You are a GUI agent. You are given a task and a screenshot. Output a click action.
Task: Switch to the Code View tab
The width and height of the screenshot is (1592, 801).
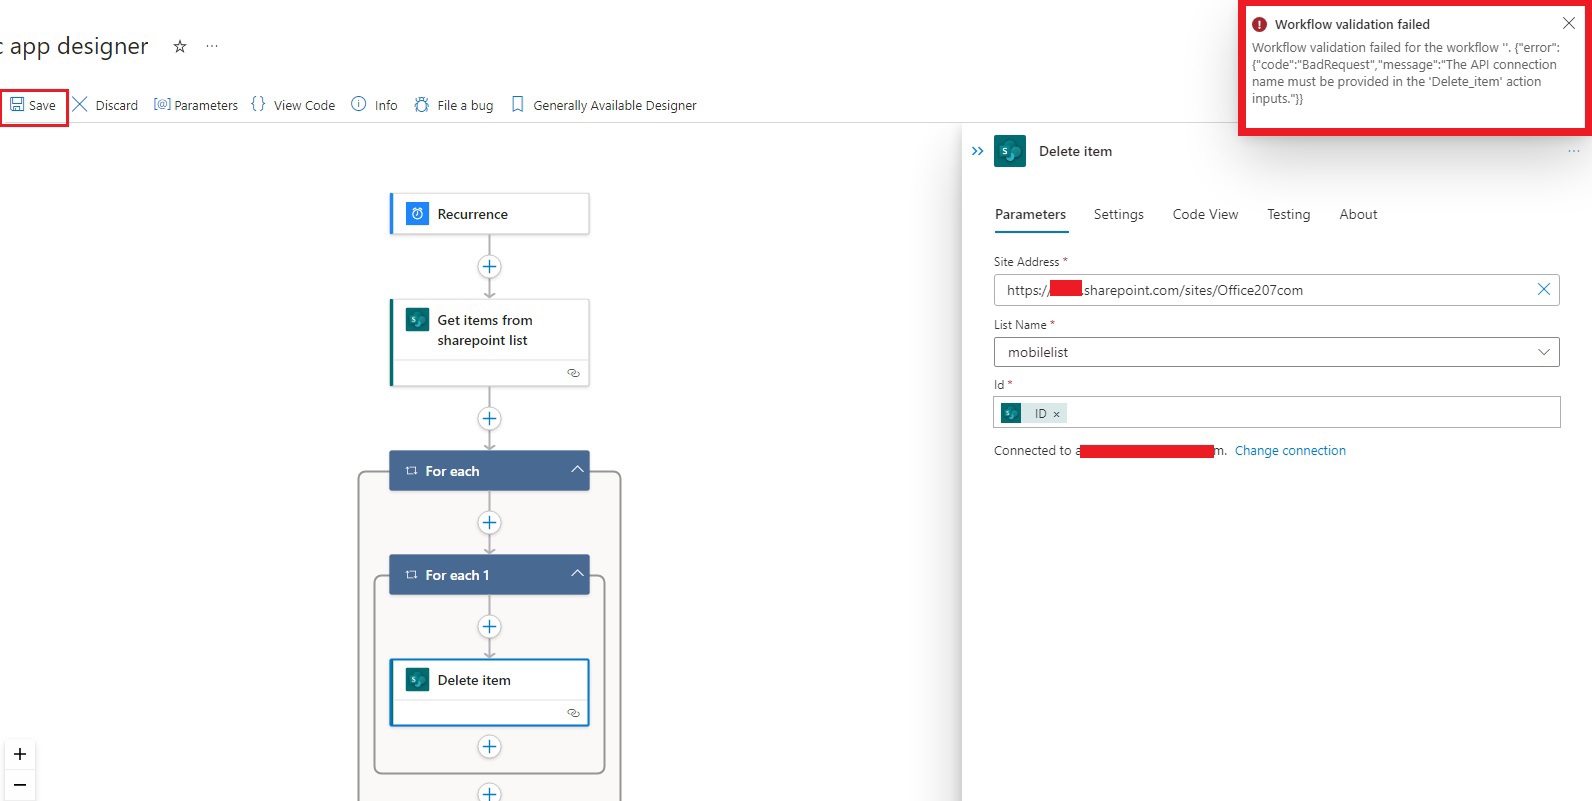click(1205, 214)
